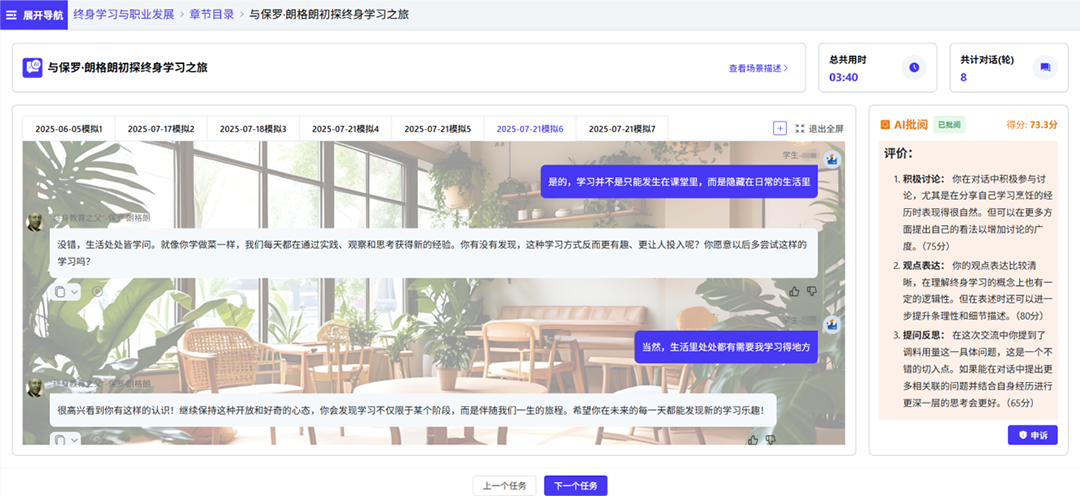Switch to the 2025-07-18模拟3 tab
Viewport: 1080px width, 496px height.
click(253, 129)
